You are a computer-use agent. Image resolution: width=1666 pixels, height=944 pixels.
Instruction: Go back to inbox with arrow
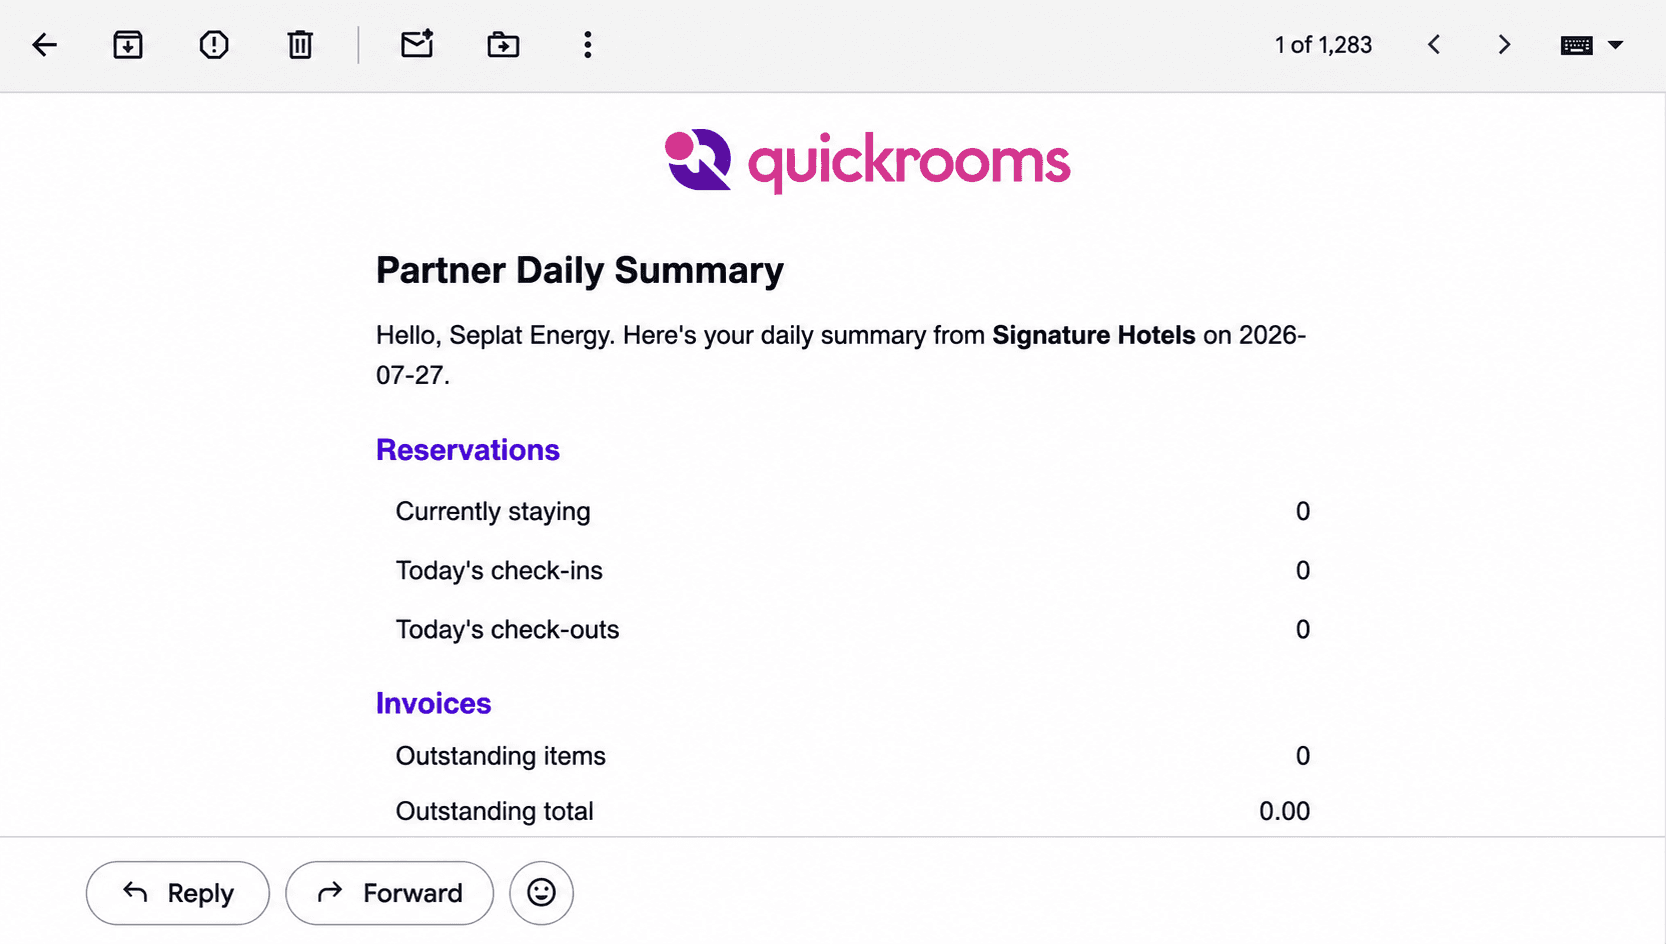(x=45, y=45)
